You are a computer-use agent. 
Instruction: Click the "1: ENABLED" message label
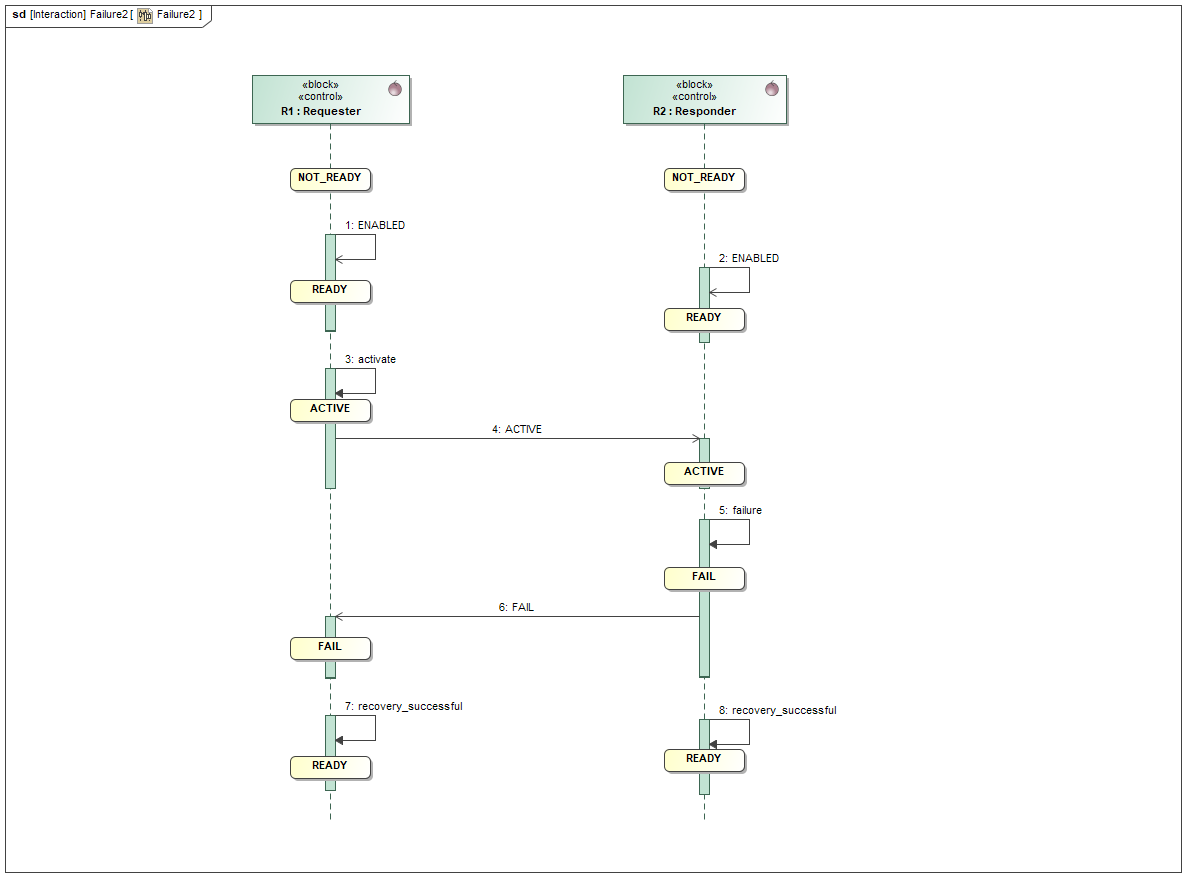[x=375, y=226]
